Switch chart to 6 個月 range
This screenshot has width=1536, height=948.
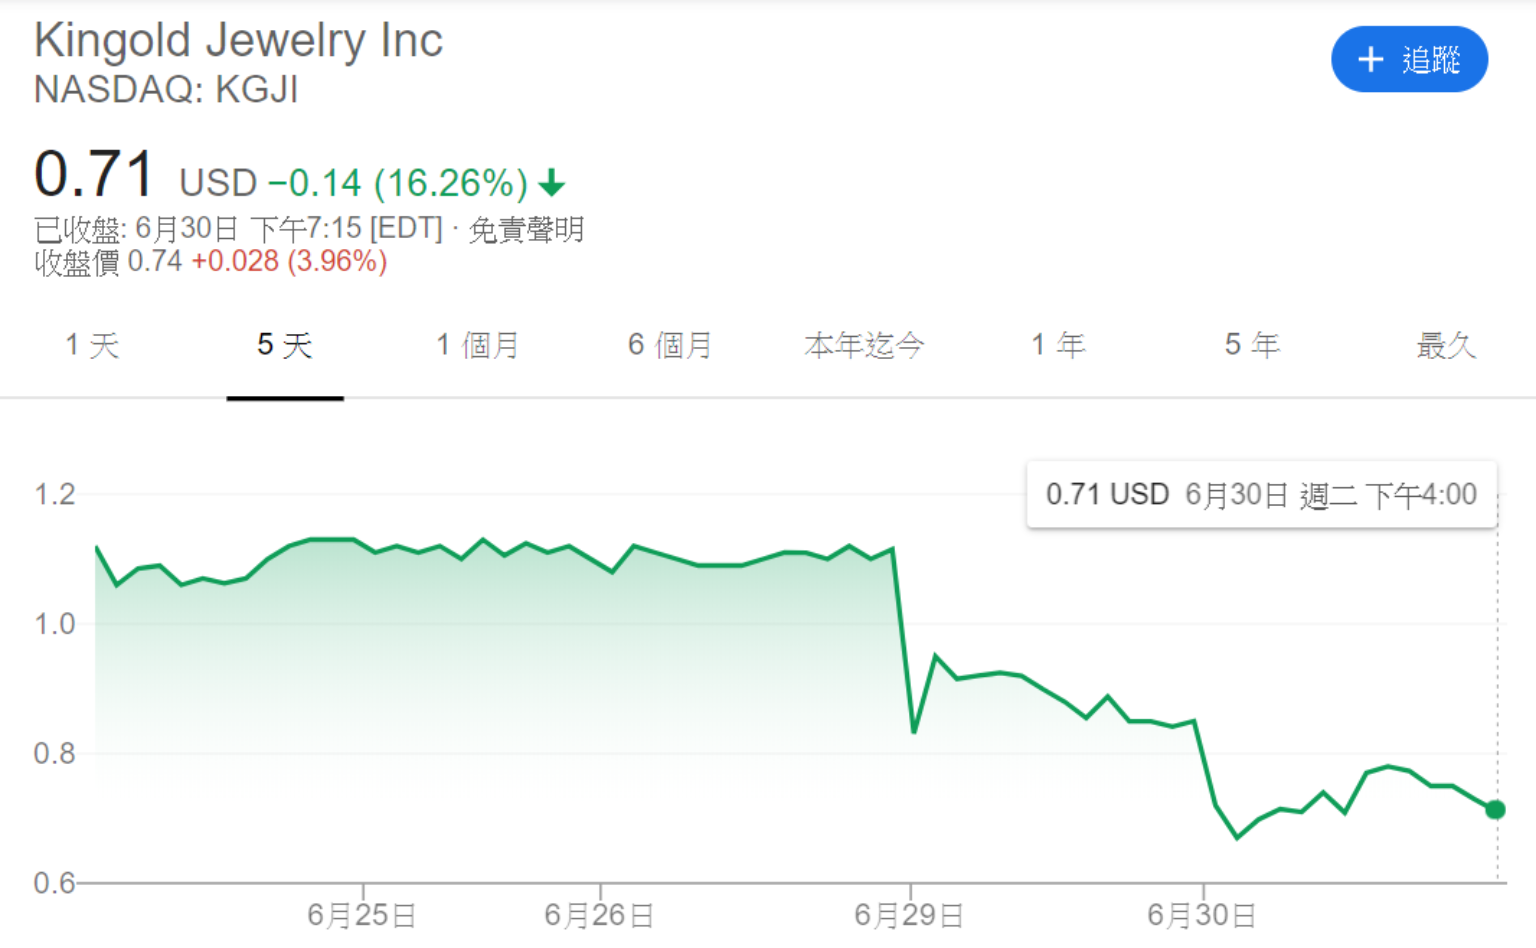click(x=670, y=346)
